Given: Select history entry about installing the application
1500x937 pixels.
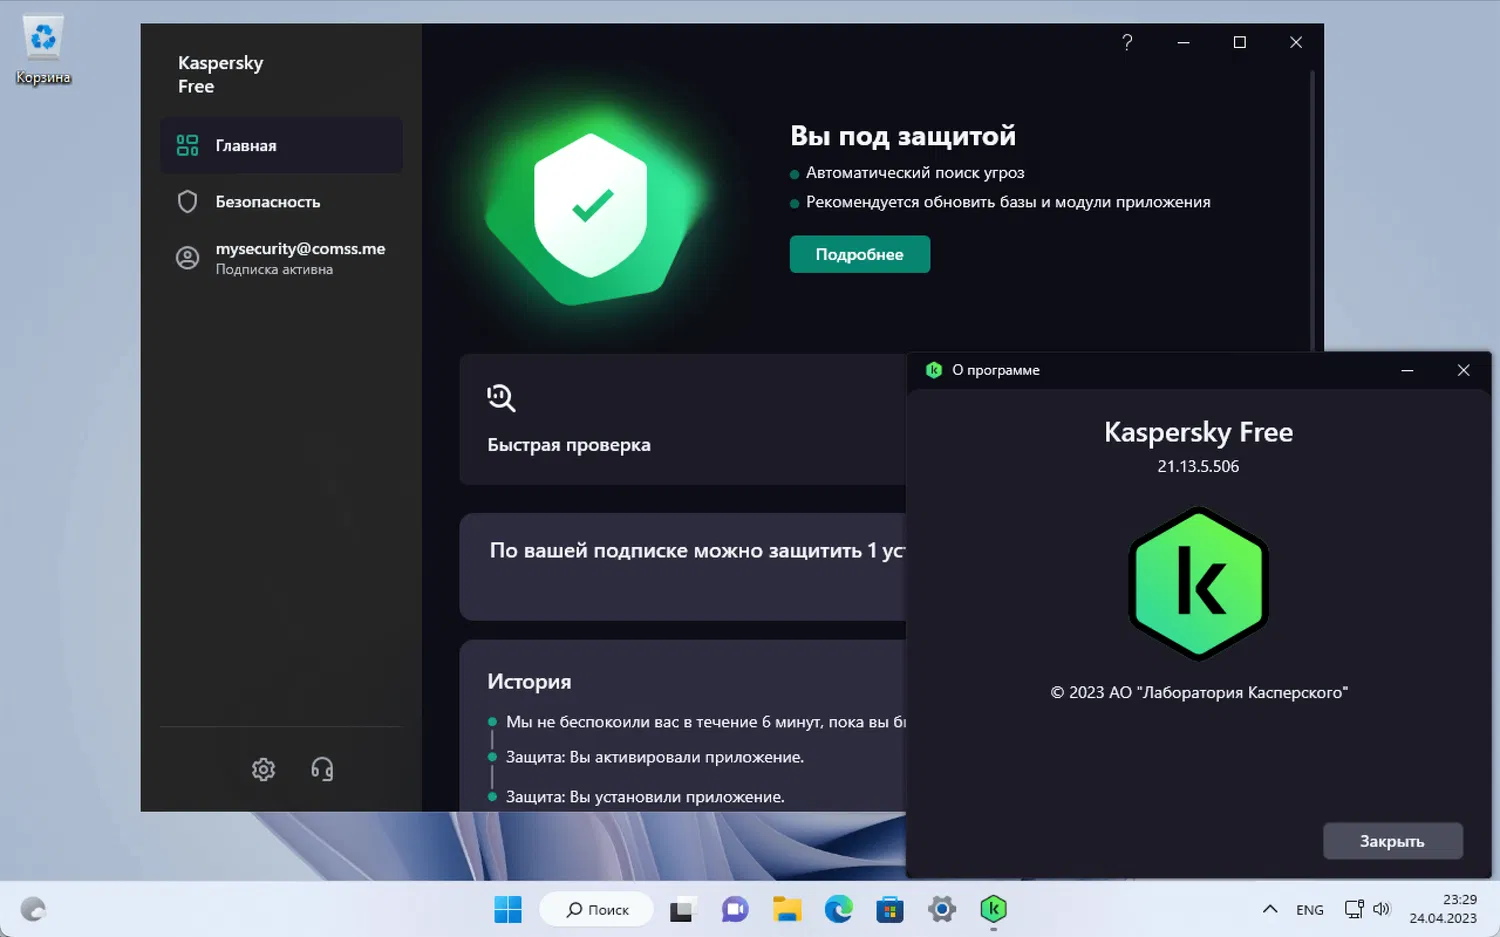Looking at the screenshot, I should pyautogui.click(x=645, y=797).
